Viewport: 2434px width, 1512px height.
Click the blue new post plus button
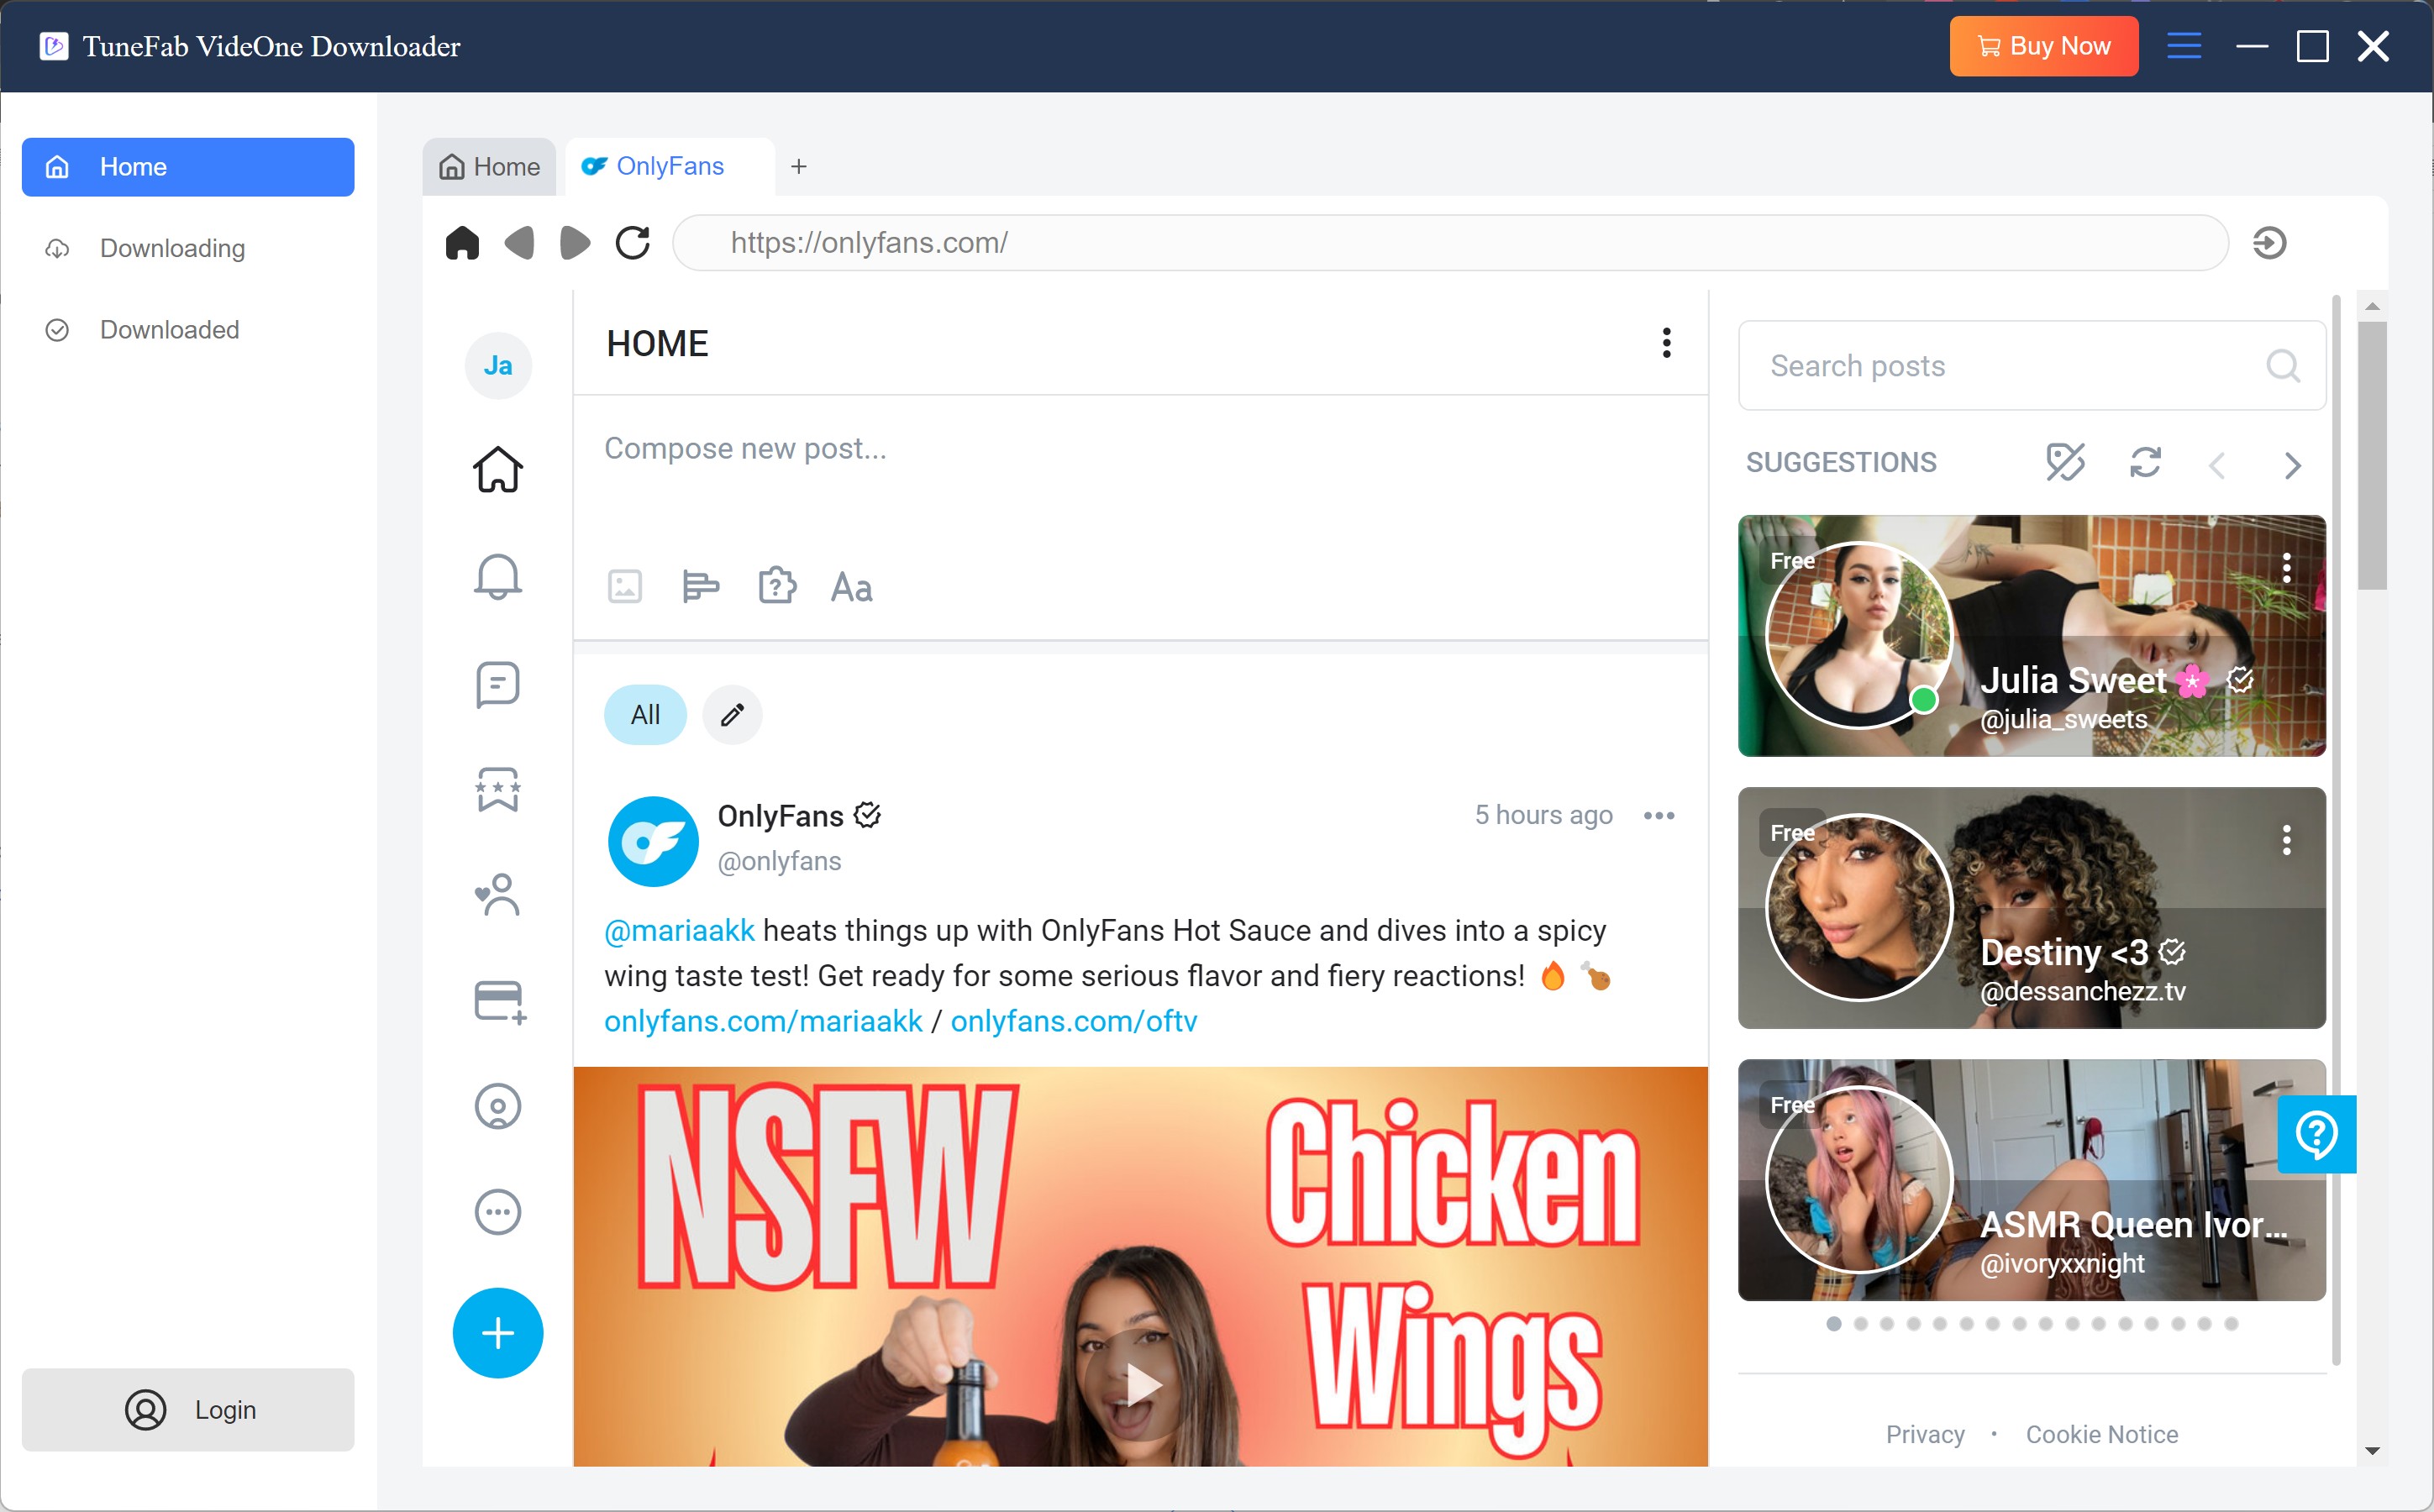click(x=498, y=1333)
